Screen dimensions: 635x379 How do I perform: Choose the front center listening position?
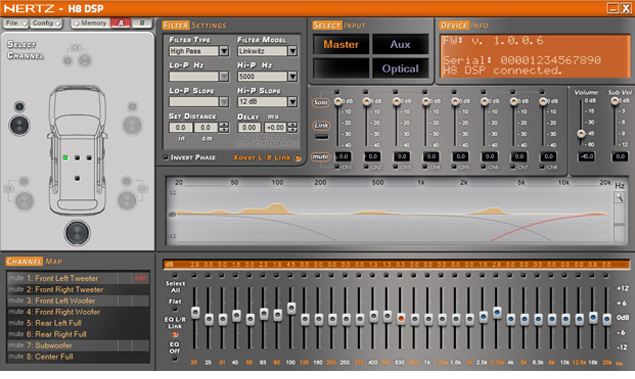tap(77, 158)
